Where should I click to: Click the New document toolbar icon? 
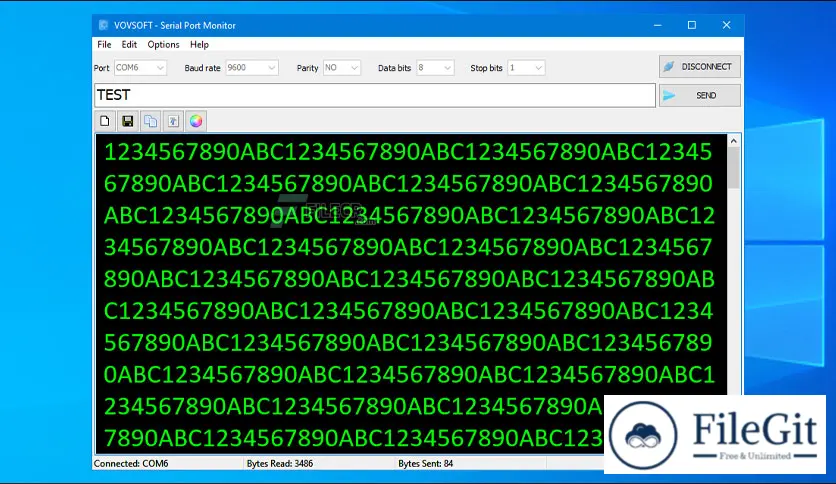click(x=105, y=121)
